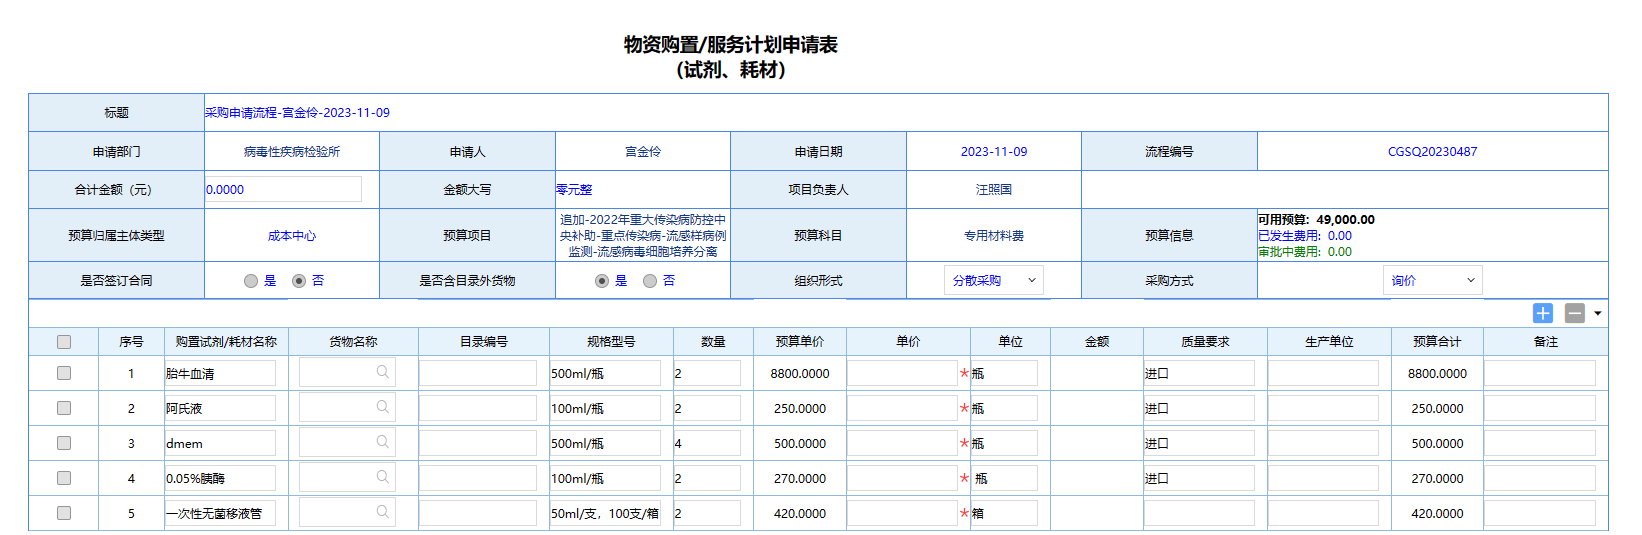Click the 专用材料费 budget subject
1642x535 pixels.
(x=994, y=236)
